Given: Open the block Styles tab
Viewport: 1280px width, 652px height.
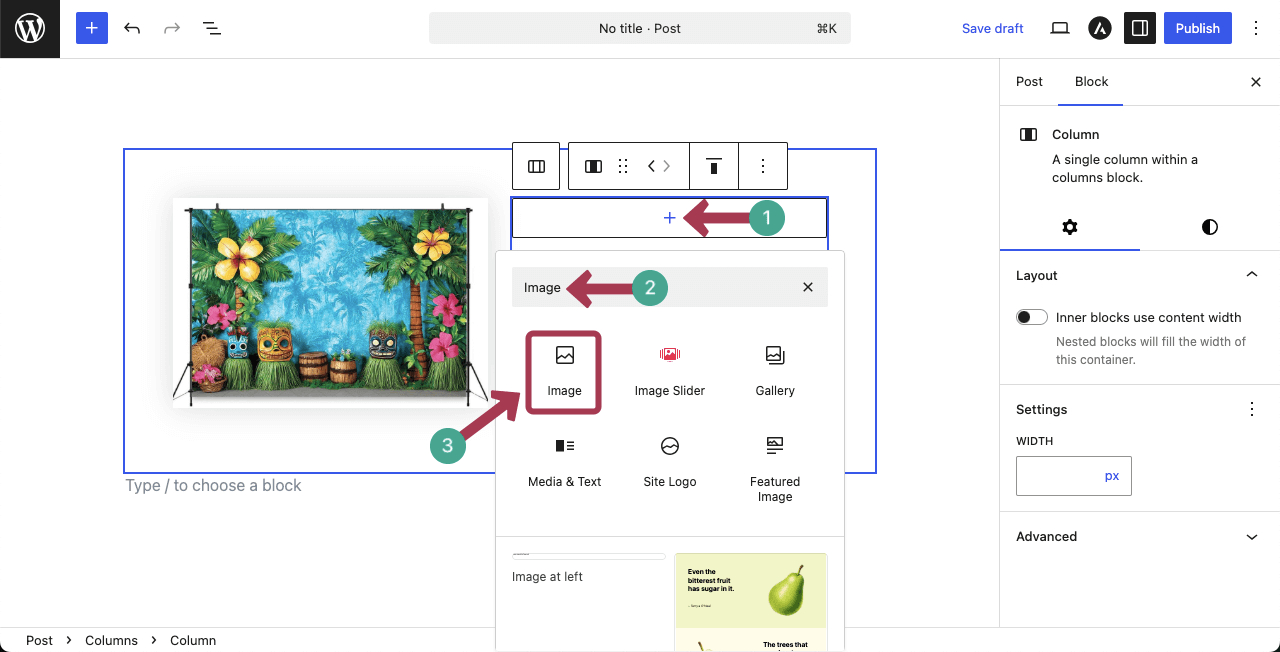Looking at the screenshot, I should (1210, 227).
